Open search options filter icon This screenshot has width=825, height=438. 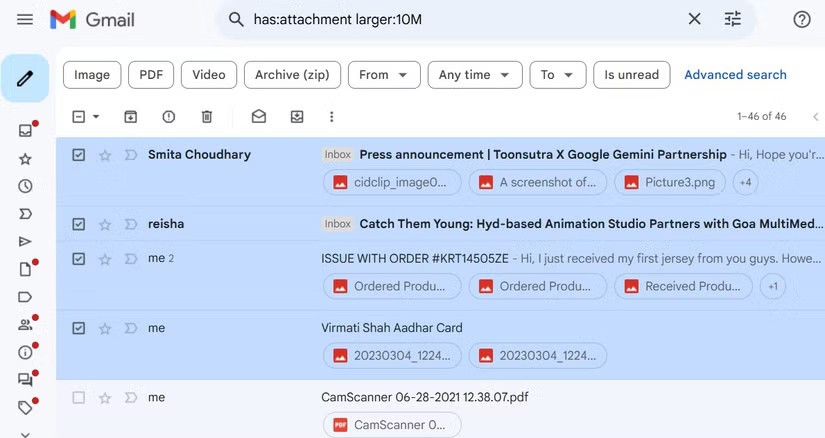pos(733,19)
